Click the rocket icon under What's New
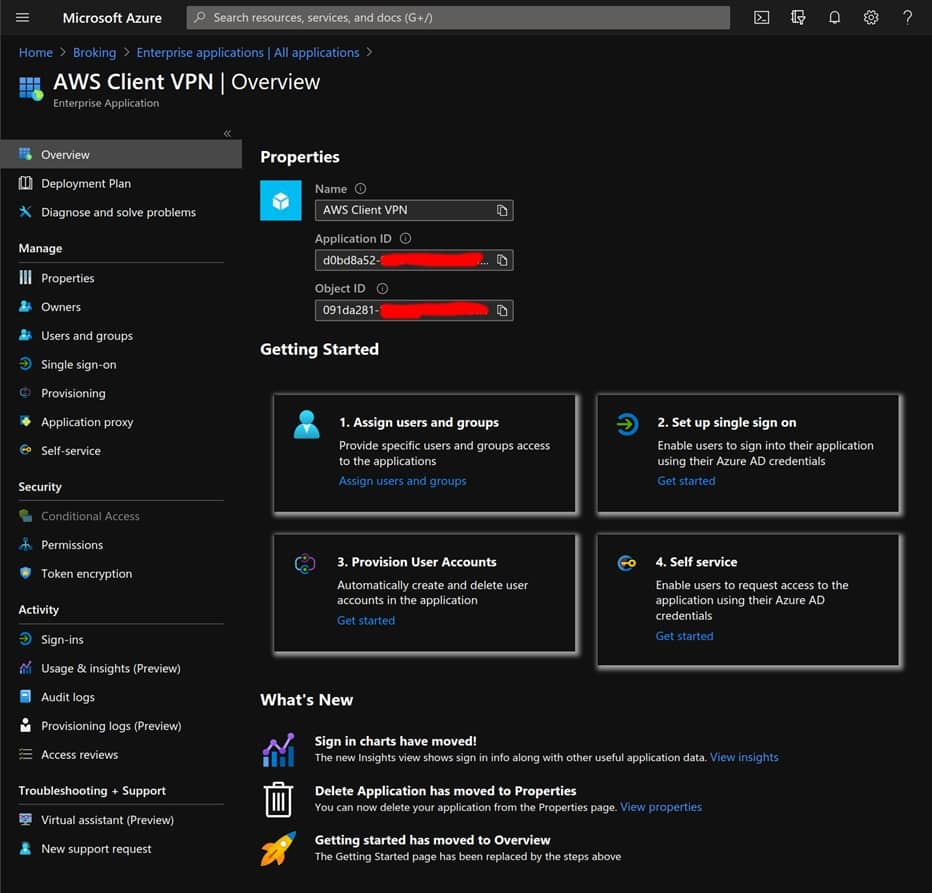The width and height of the screenshot is (932, 893). coord(278,848)
